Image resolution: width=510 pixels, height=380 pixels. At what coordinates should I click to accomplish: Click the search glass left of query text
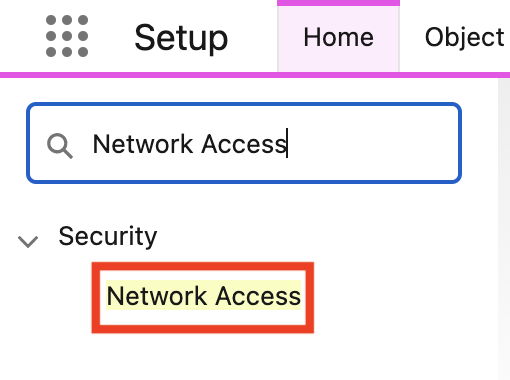coord(60,146)
